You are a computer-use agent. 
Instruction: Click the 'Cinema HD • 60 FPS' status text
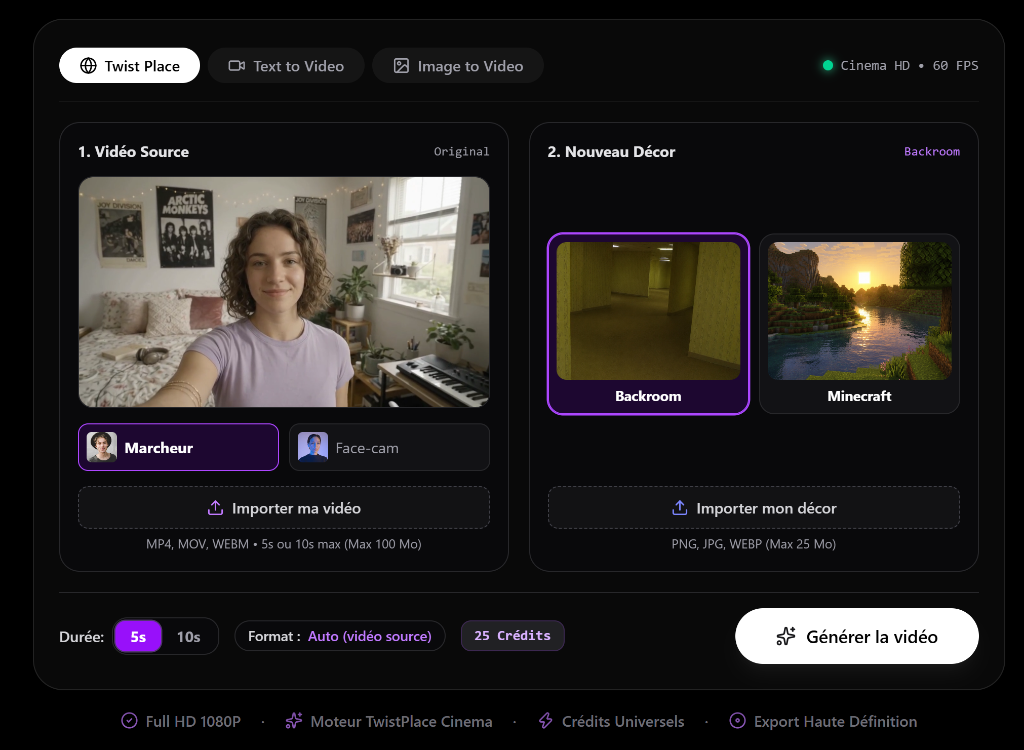[910, 65]
